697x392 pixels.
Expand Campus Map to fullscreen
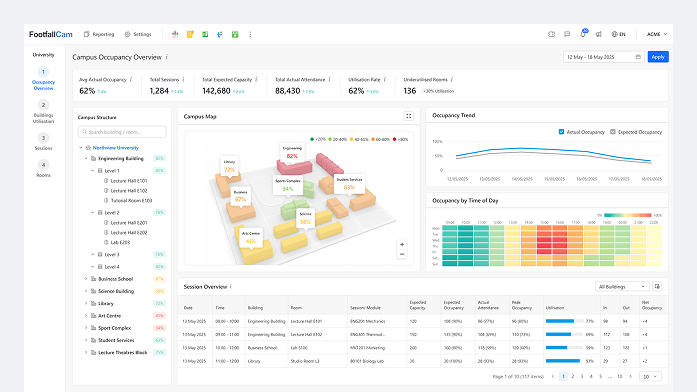409,116
